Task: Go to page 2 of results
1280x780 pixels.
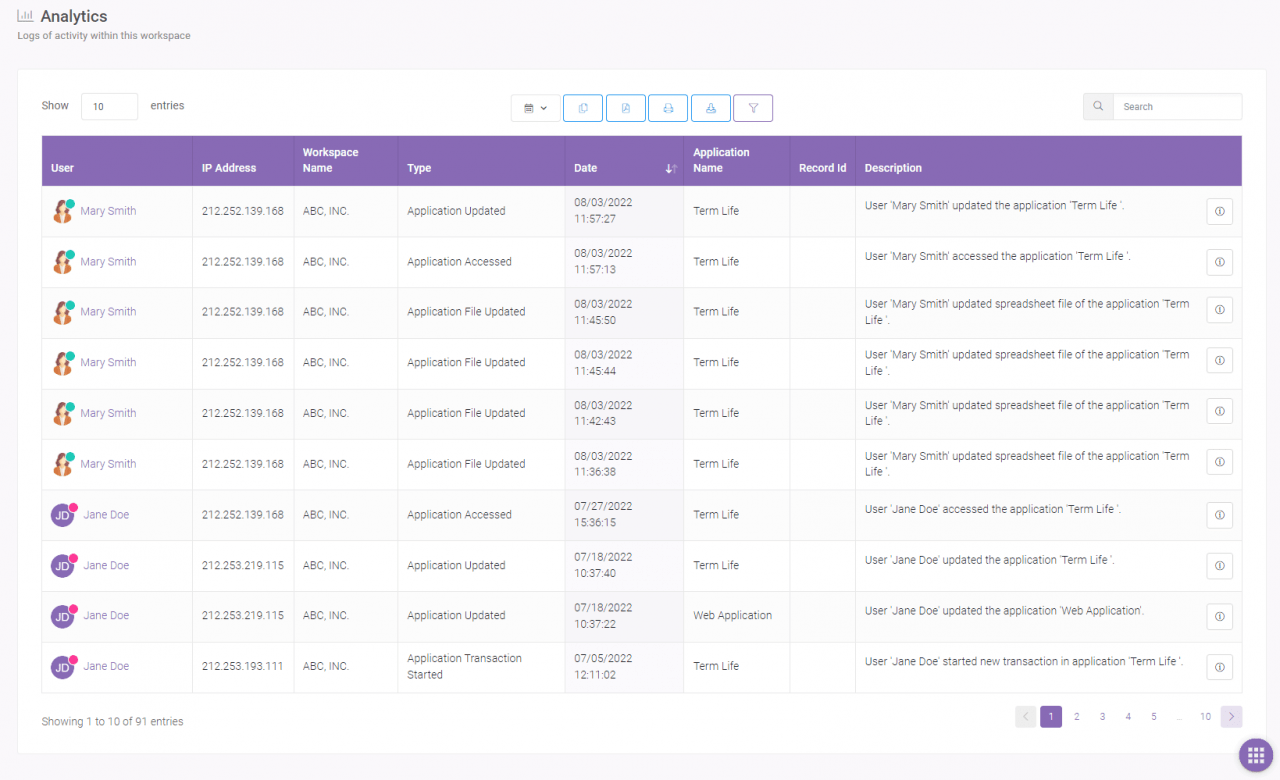Action: (1077, 717)
